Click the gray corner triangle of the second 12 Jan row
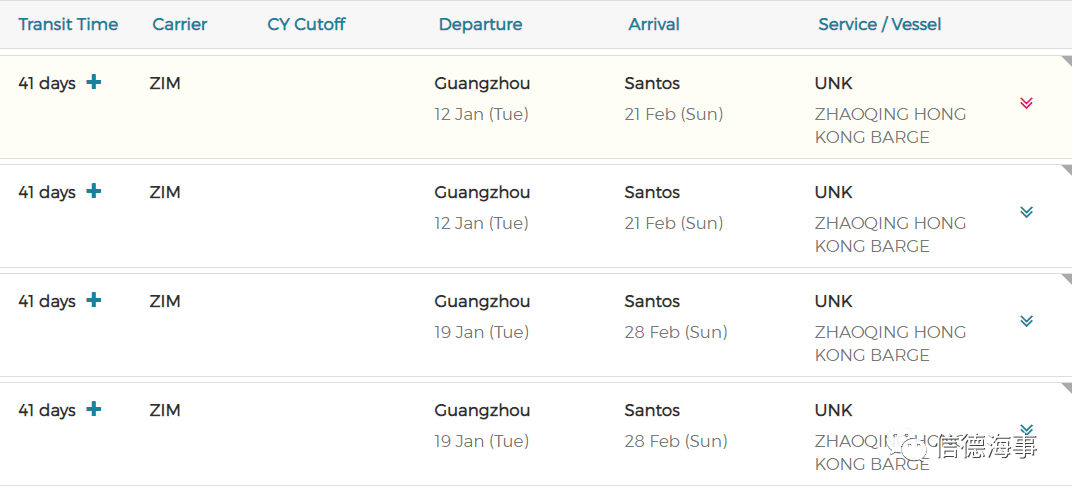Viewport: 1072px width, 493px height. 1067,170
